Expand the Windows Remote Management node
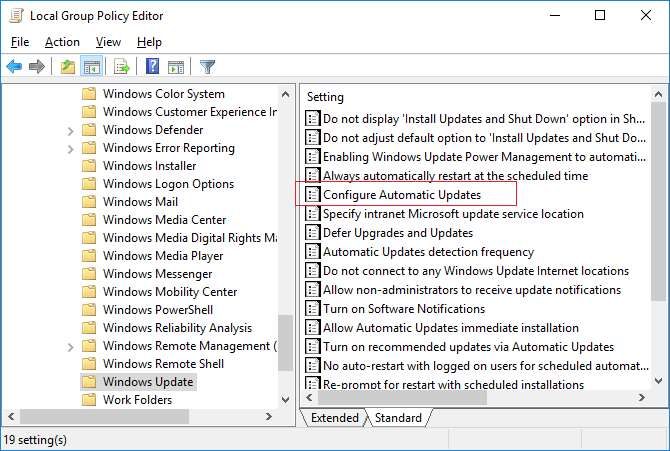Viewport: 670px width, 451px height. click(x=69, y=346)
